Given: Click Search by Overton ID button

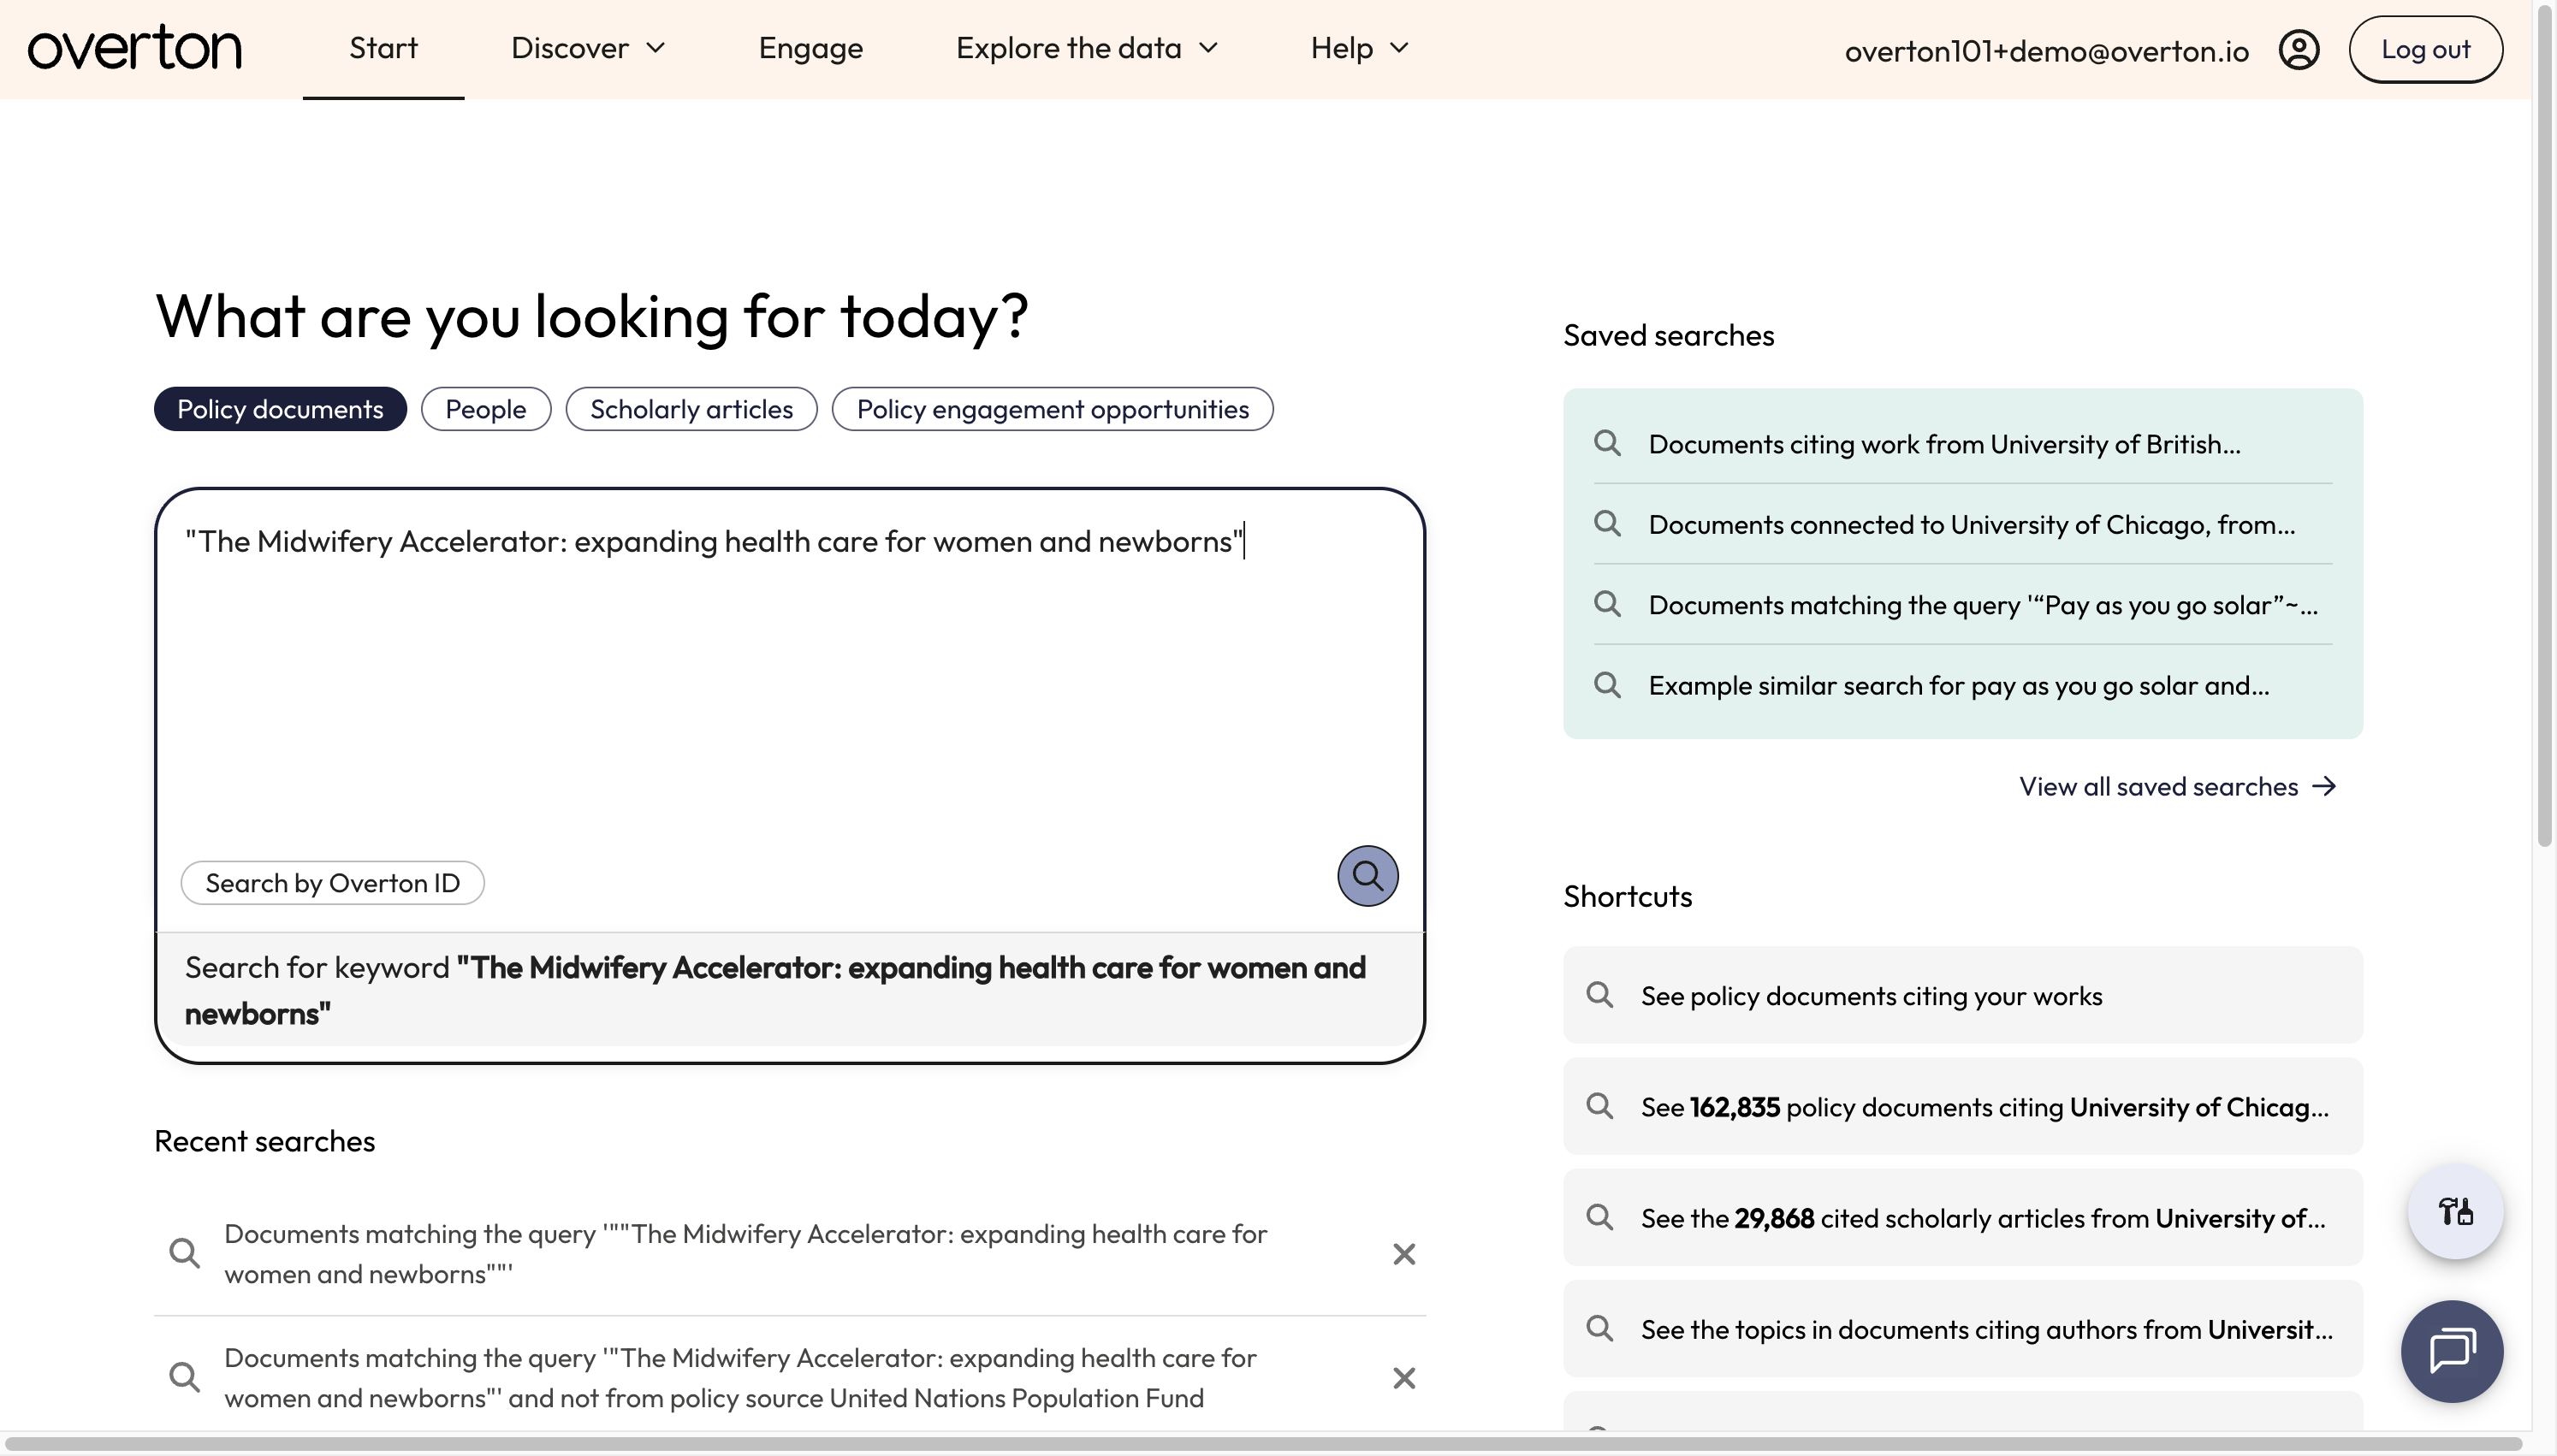Looking at the screenshot, I should (x=332, y=883).
